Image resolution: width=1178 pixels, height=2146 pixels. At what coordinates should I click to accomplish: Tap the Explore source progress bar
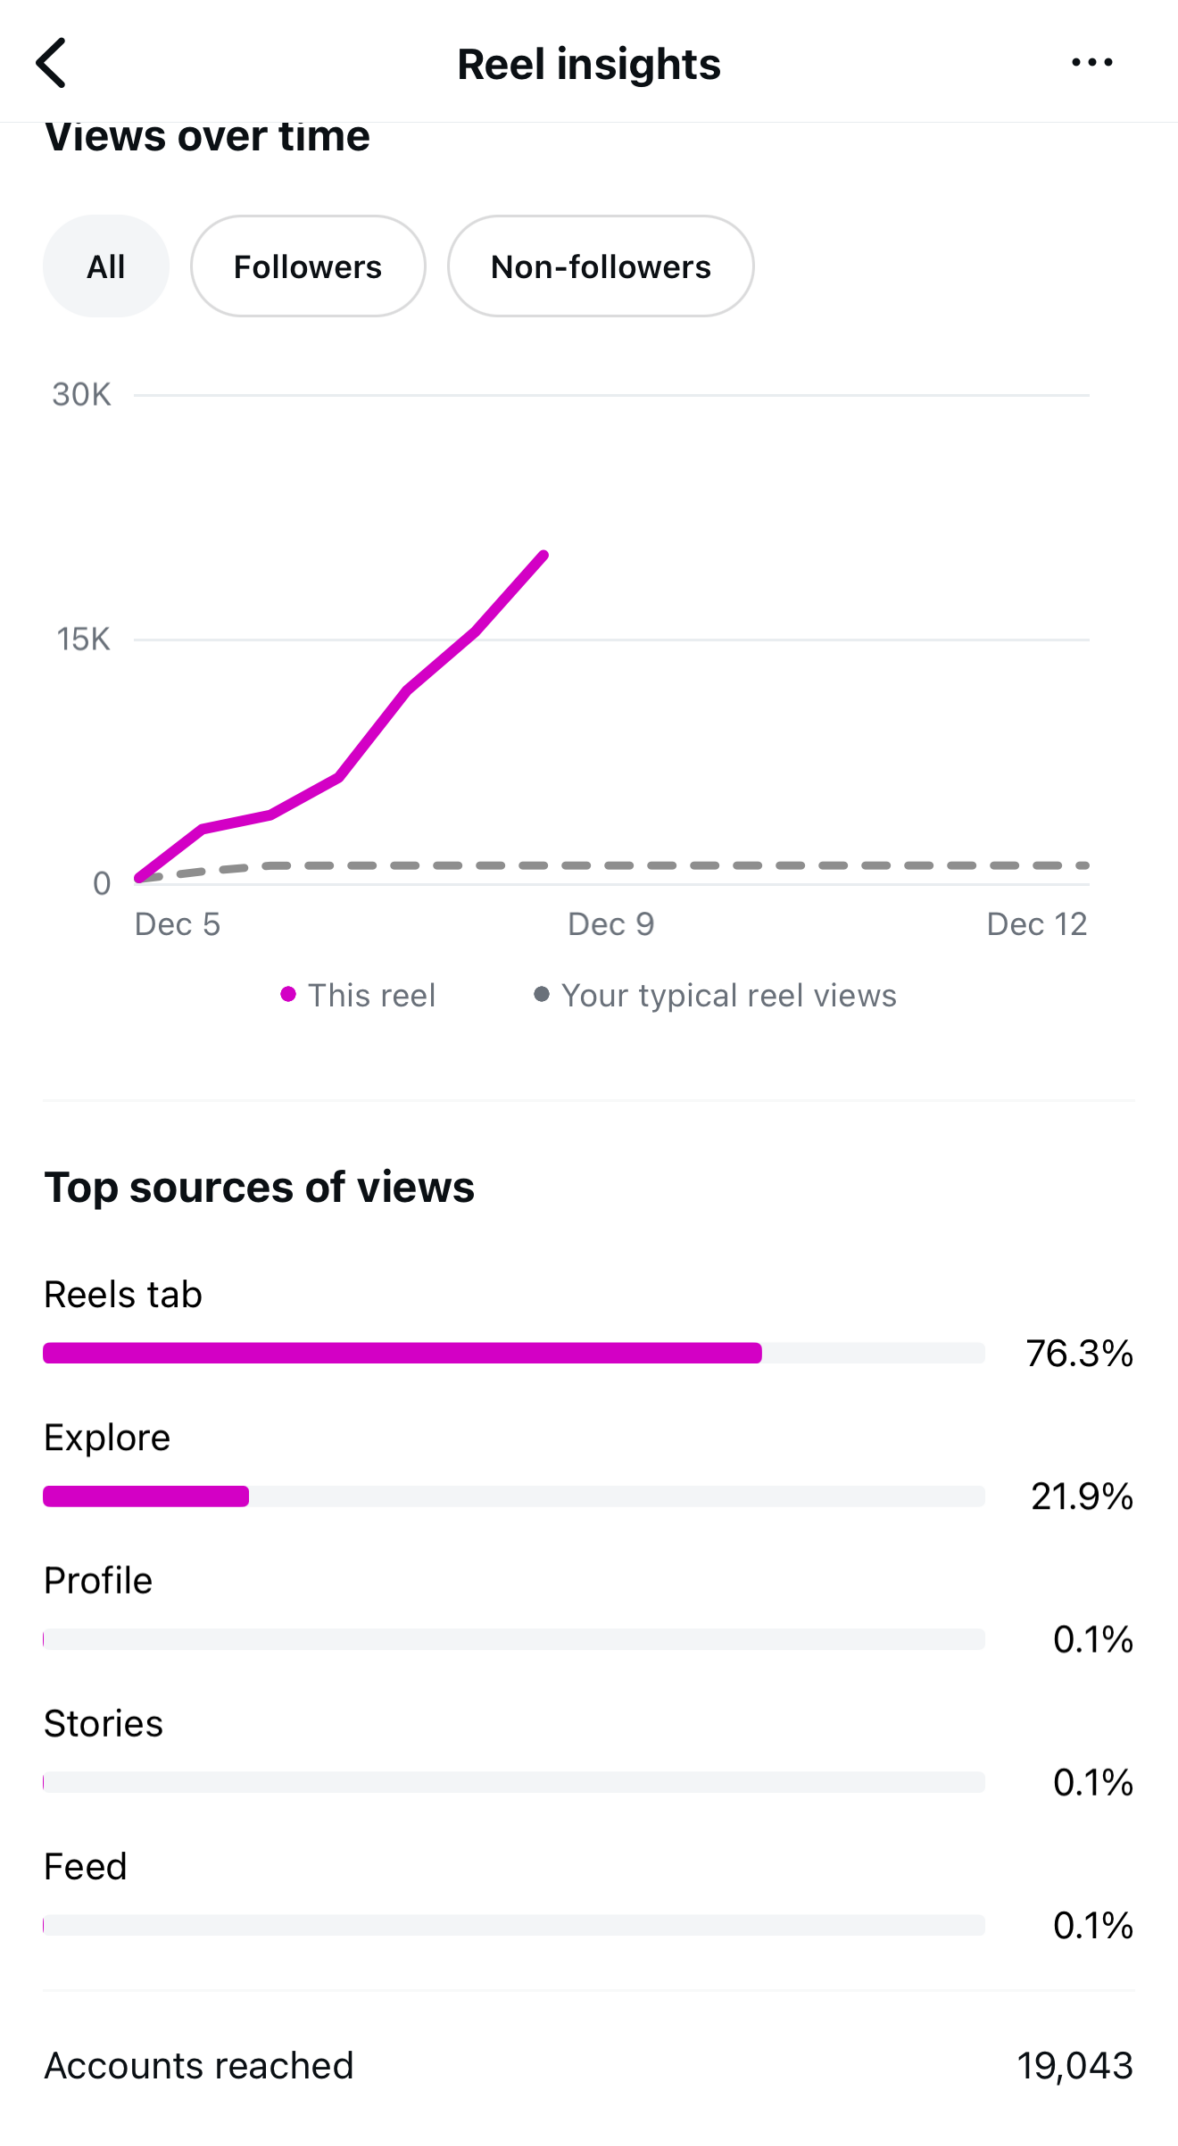click(513, 1496)
